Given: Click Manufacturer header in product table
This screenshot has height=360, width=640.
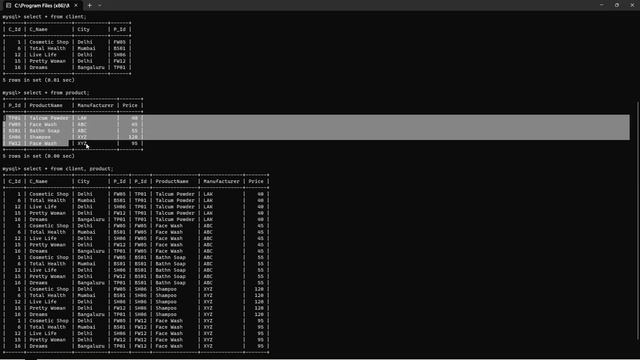Looking at the screenshot, I should 96,105.
